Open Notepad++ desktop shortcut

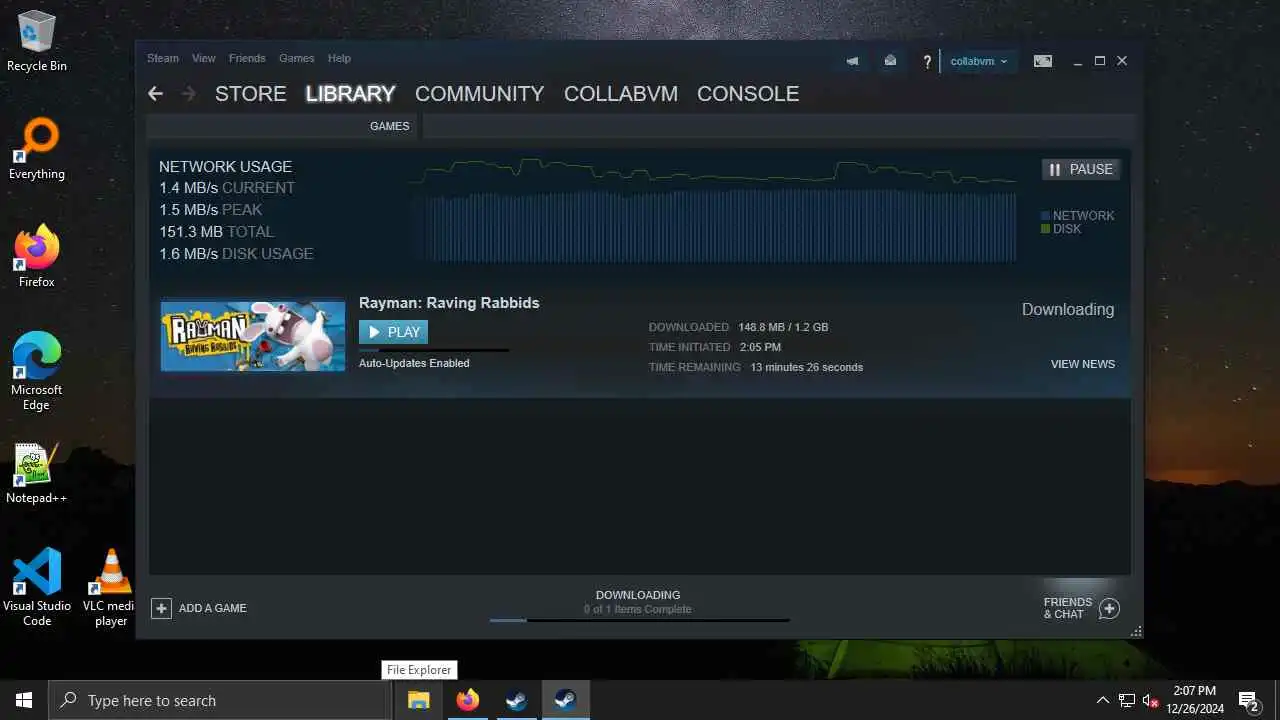tap(37, 473)
